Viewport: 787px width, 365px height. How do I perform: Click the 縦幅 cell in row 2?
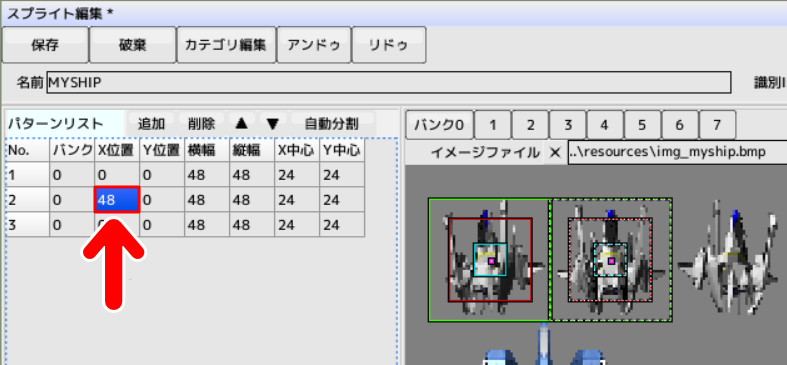252,200
